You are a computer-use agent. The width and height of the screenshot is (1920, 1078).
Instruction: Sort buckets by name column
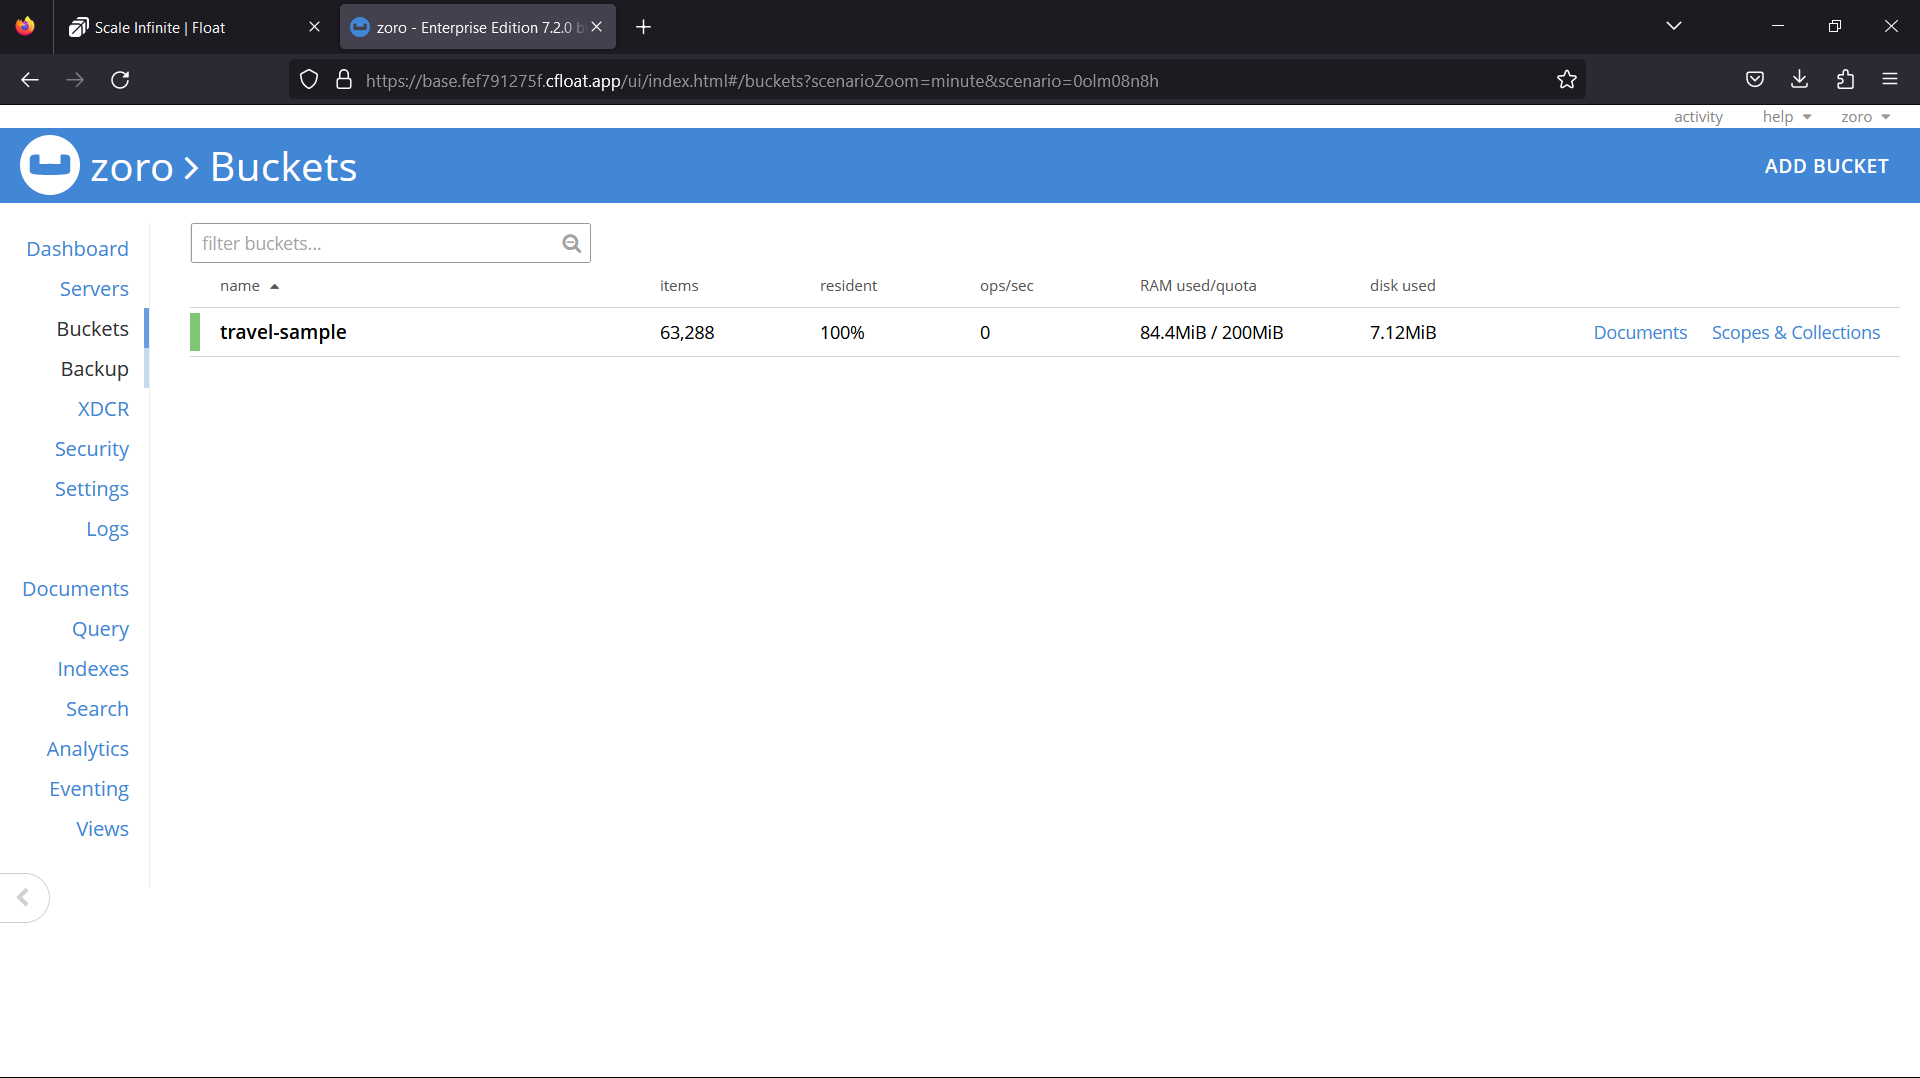coord(249,286)
